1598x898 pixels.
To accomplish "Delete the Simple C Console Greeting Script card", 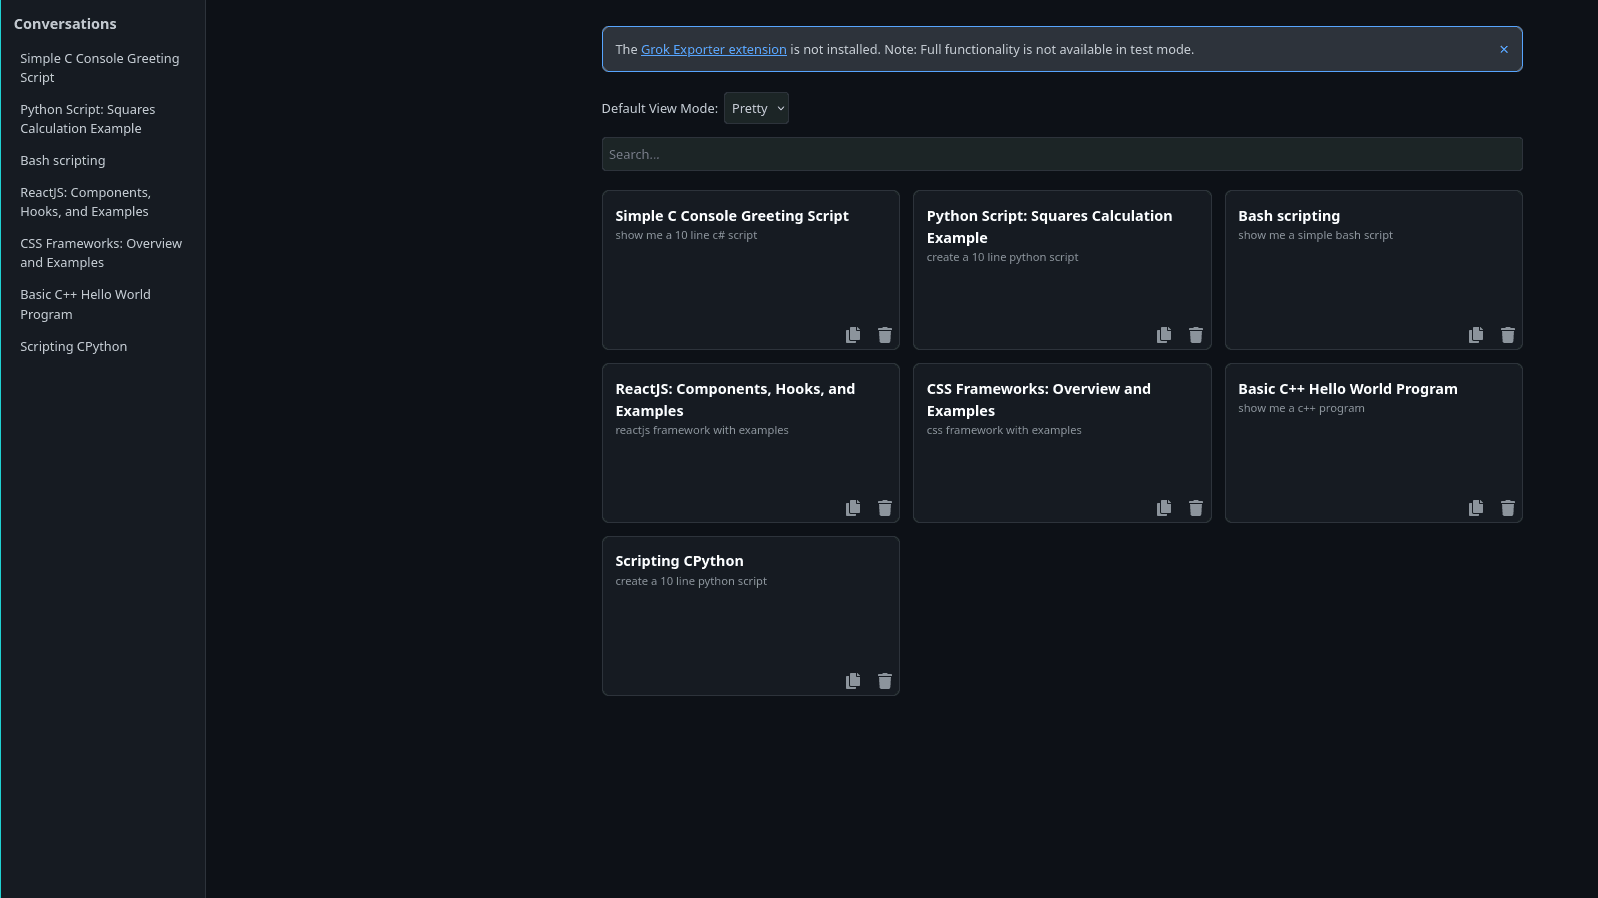I will click(884, 335).
